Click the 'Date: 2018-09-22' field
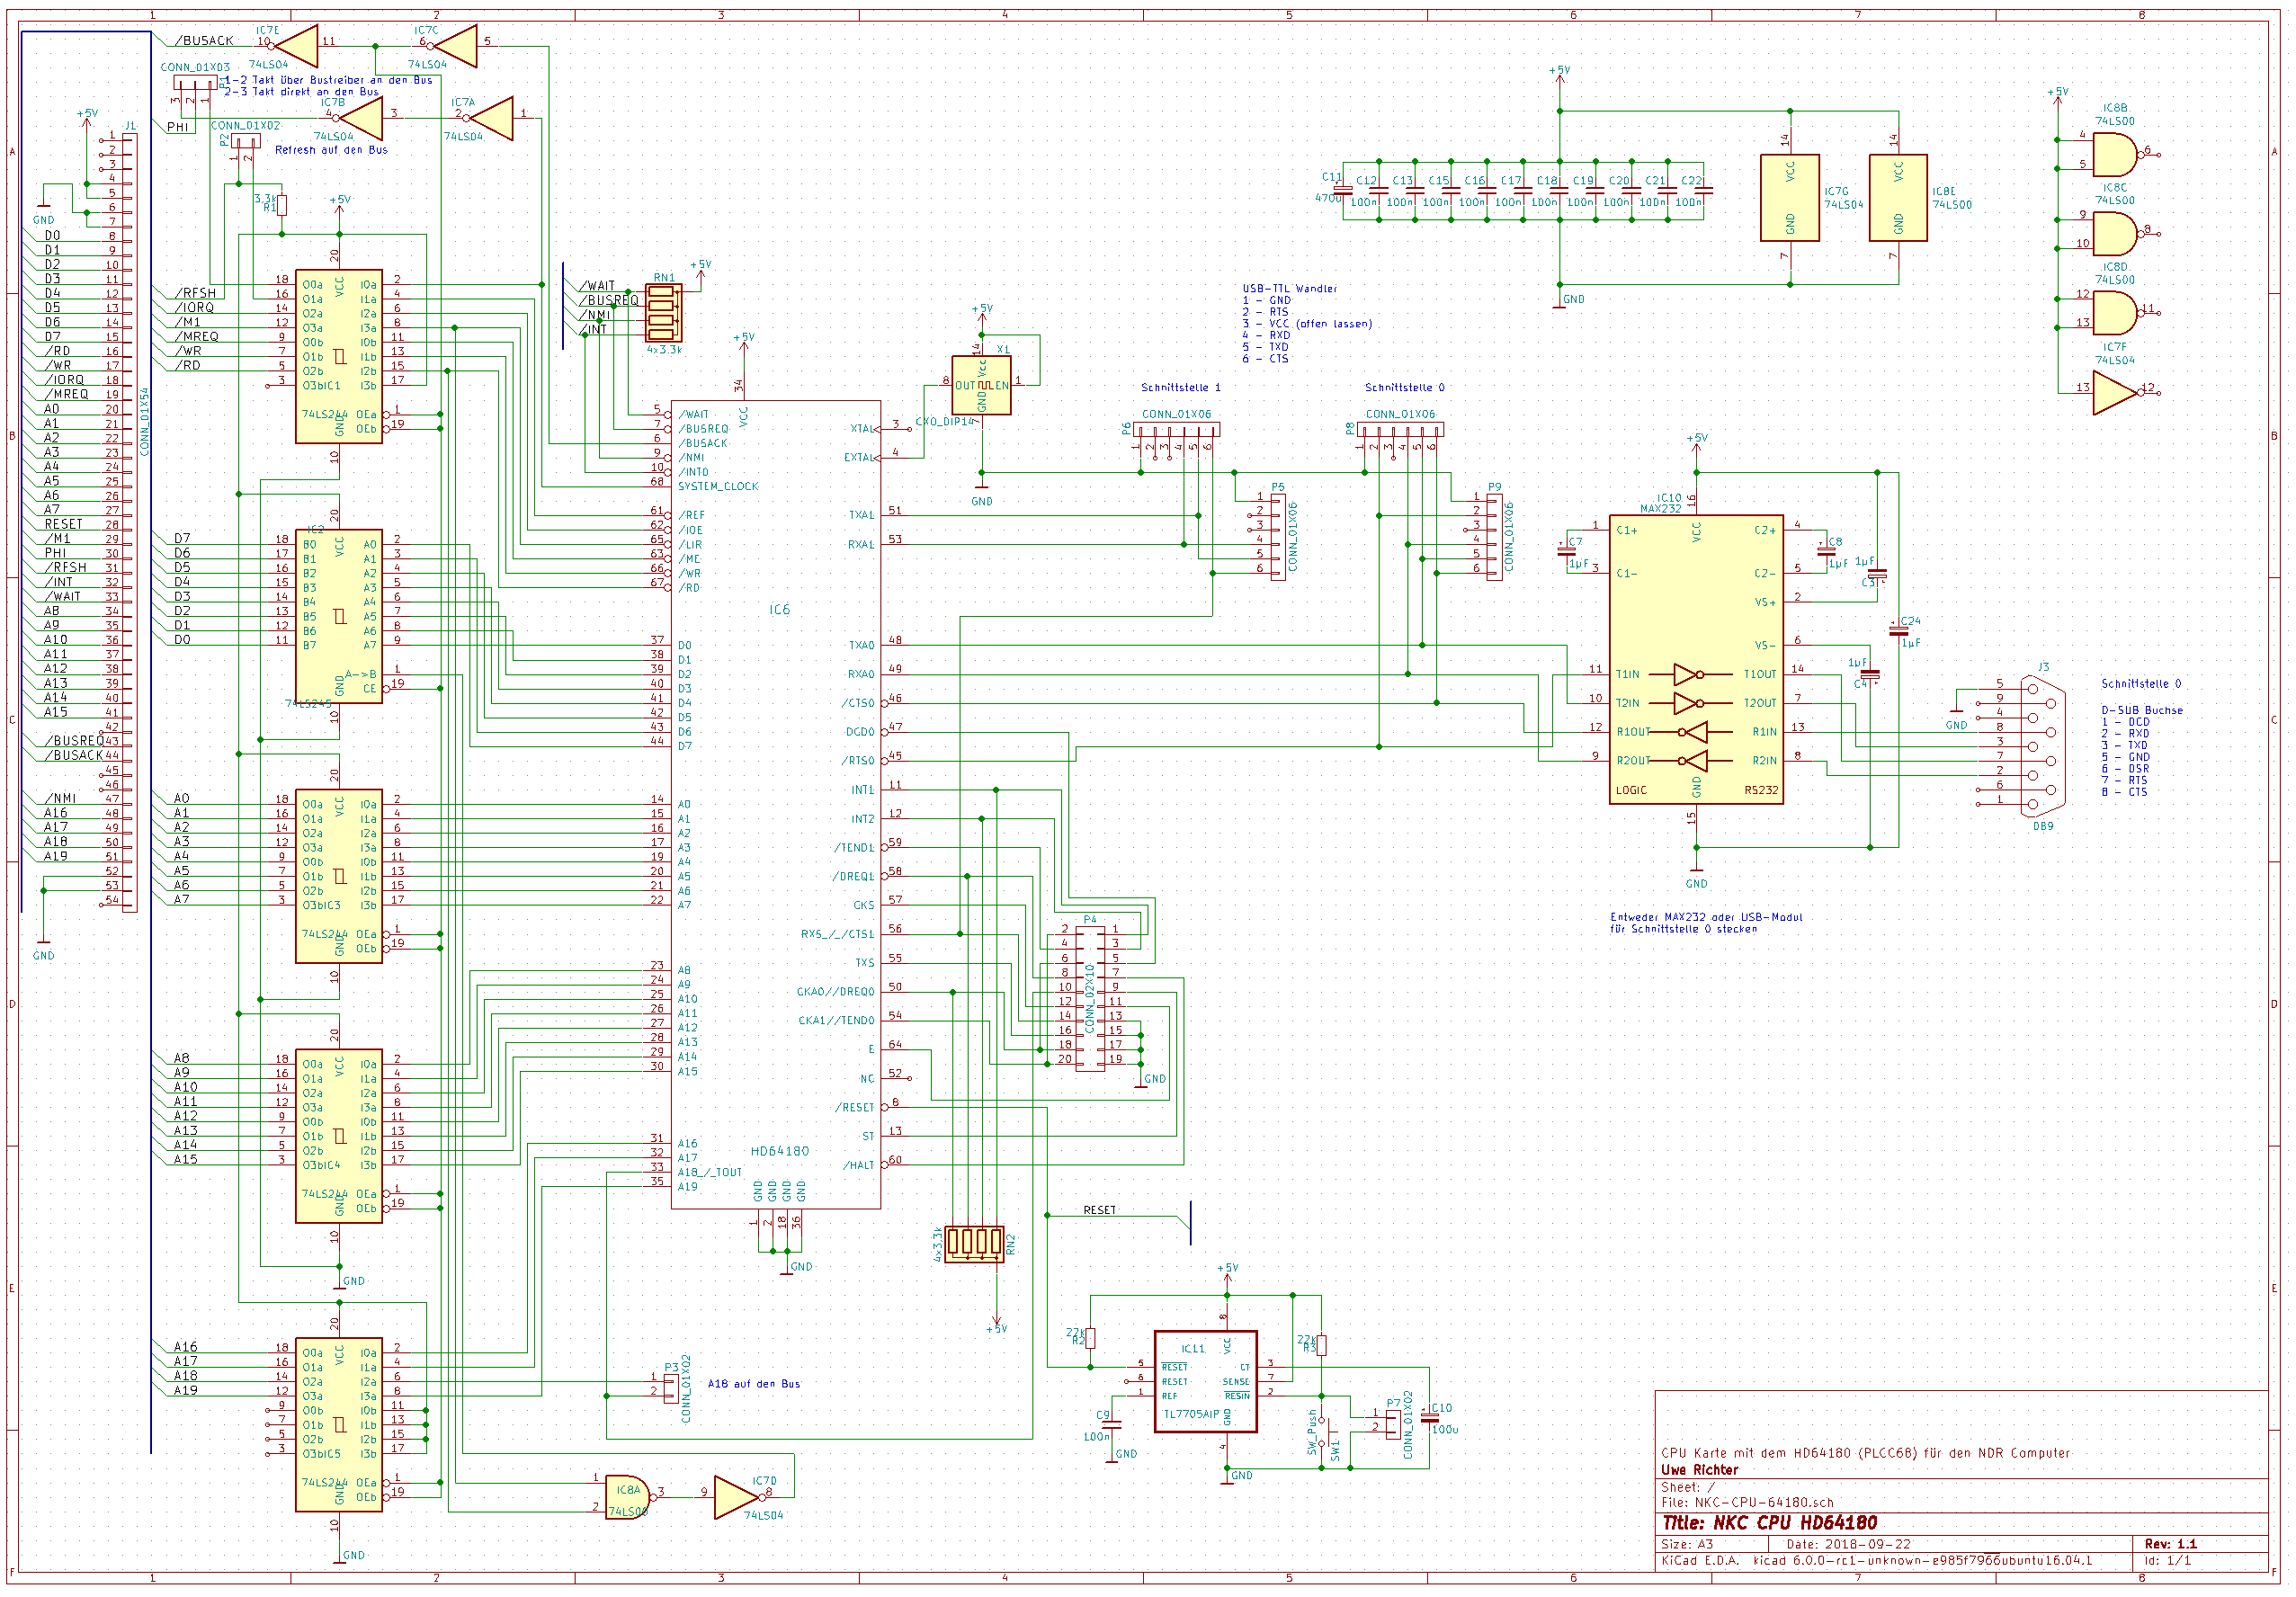The image size is (2296, 1597). pos(1848,1544)
